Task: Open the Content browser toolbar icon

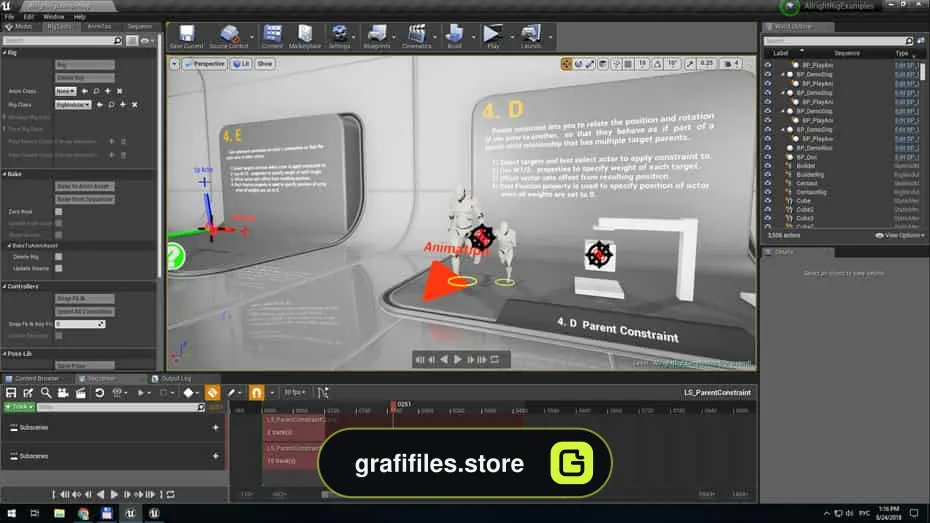Action: tap(272, 37)
